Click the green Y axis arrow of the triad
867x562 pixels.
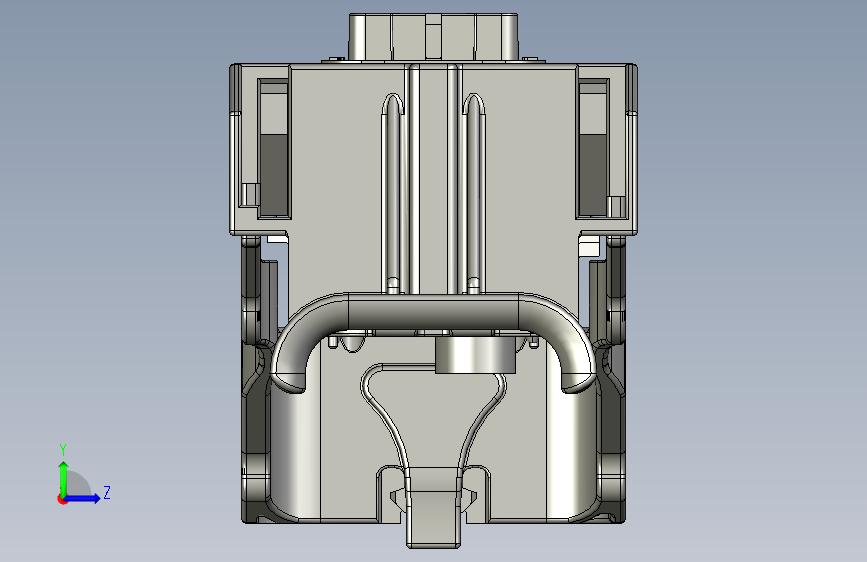tap(64, 479)
